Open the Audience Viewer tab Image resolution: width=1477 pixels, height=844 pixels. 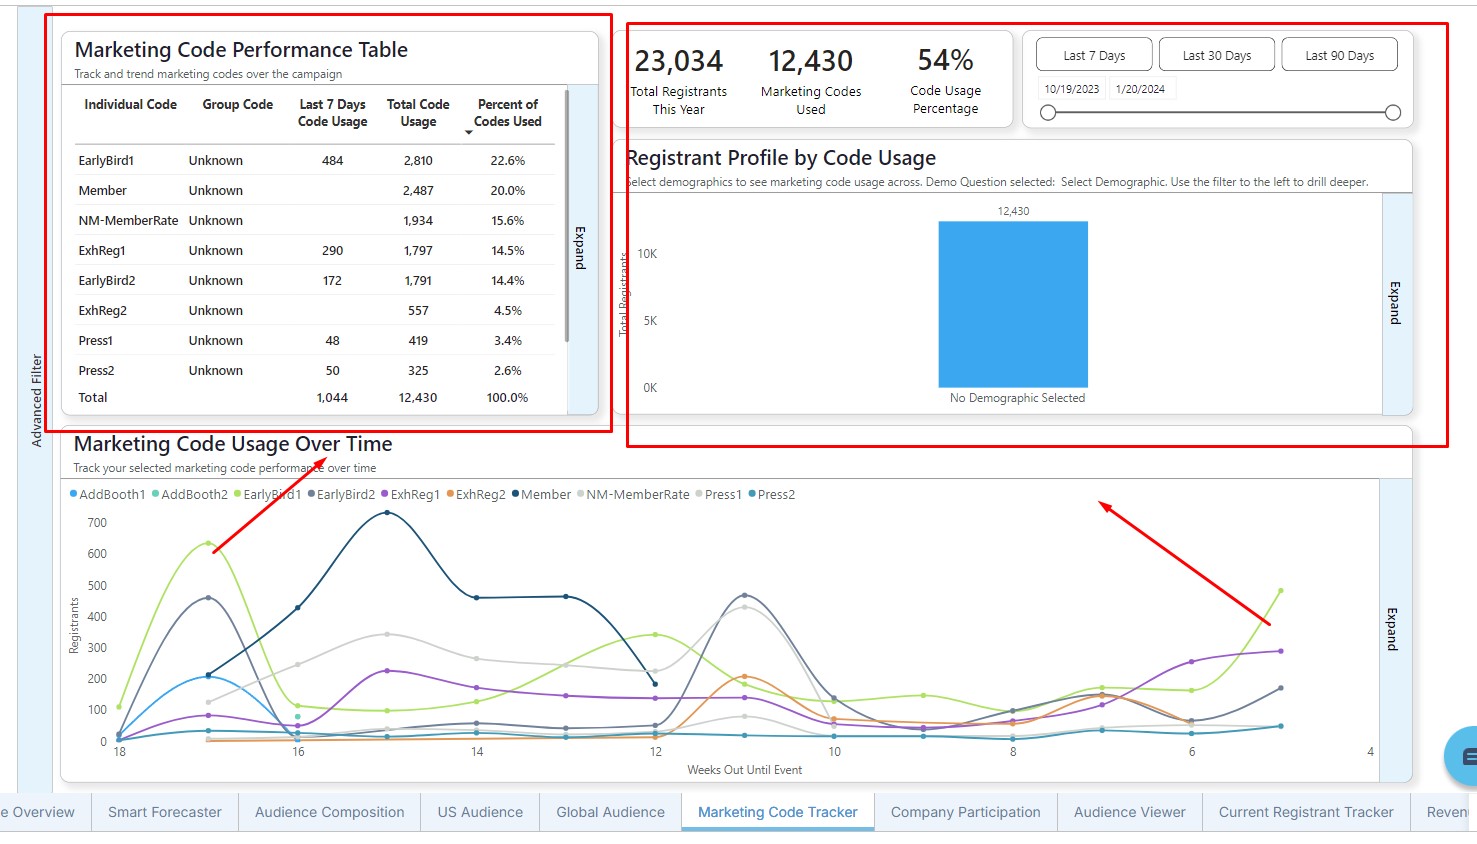tap(1130, 812)
